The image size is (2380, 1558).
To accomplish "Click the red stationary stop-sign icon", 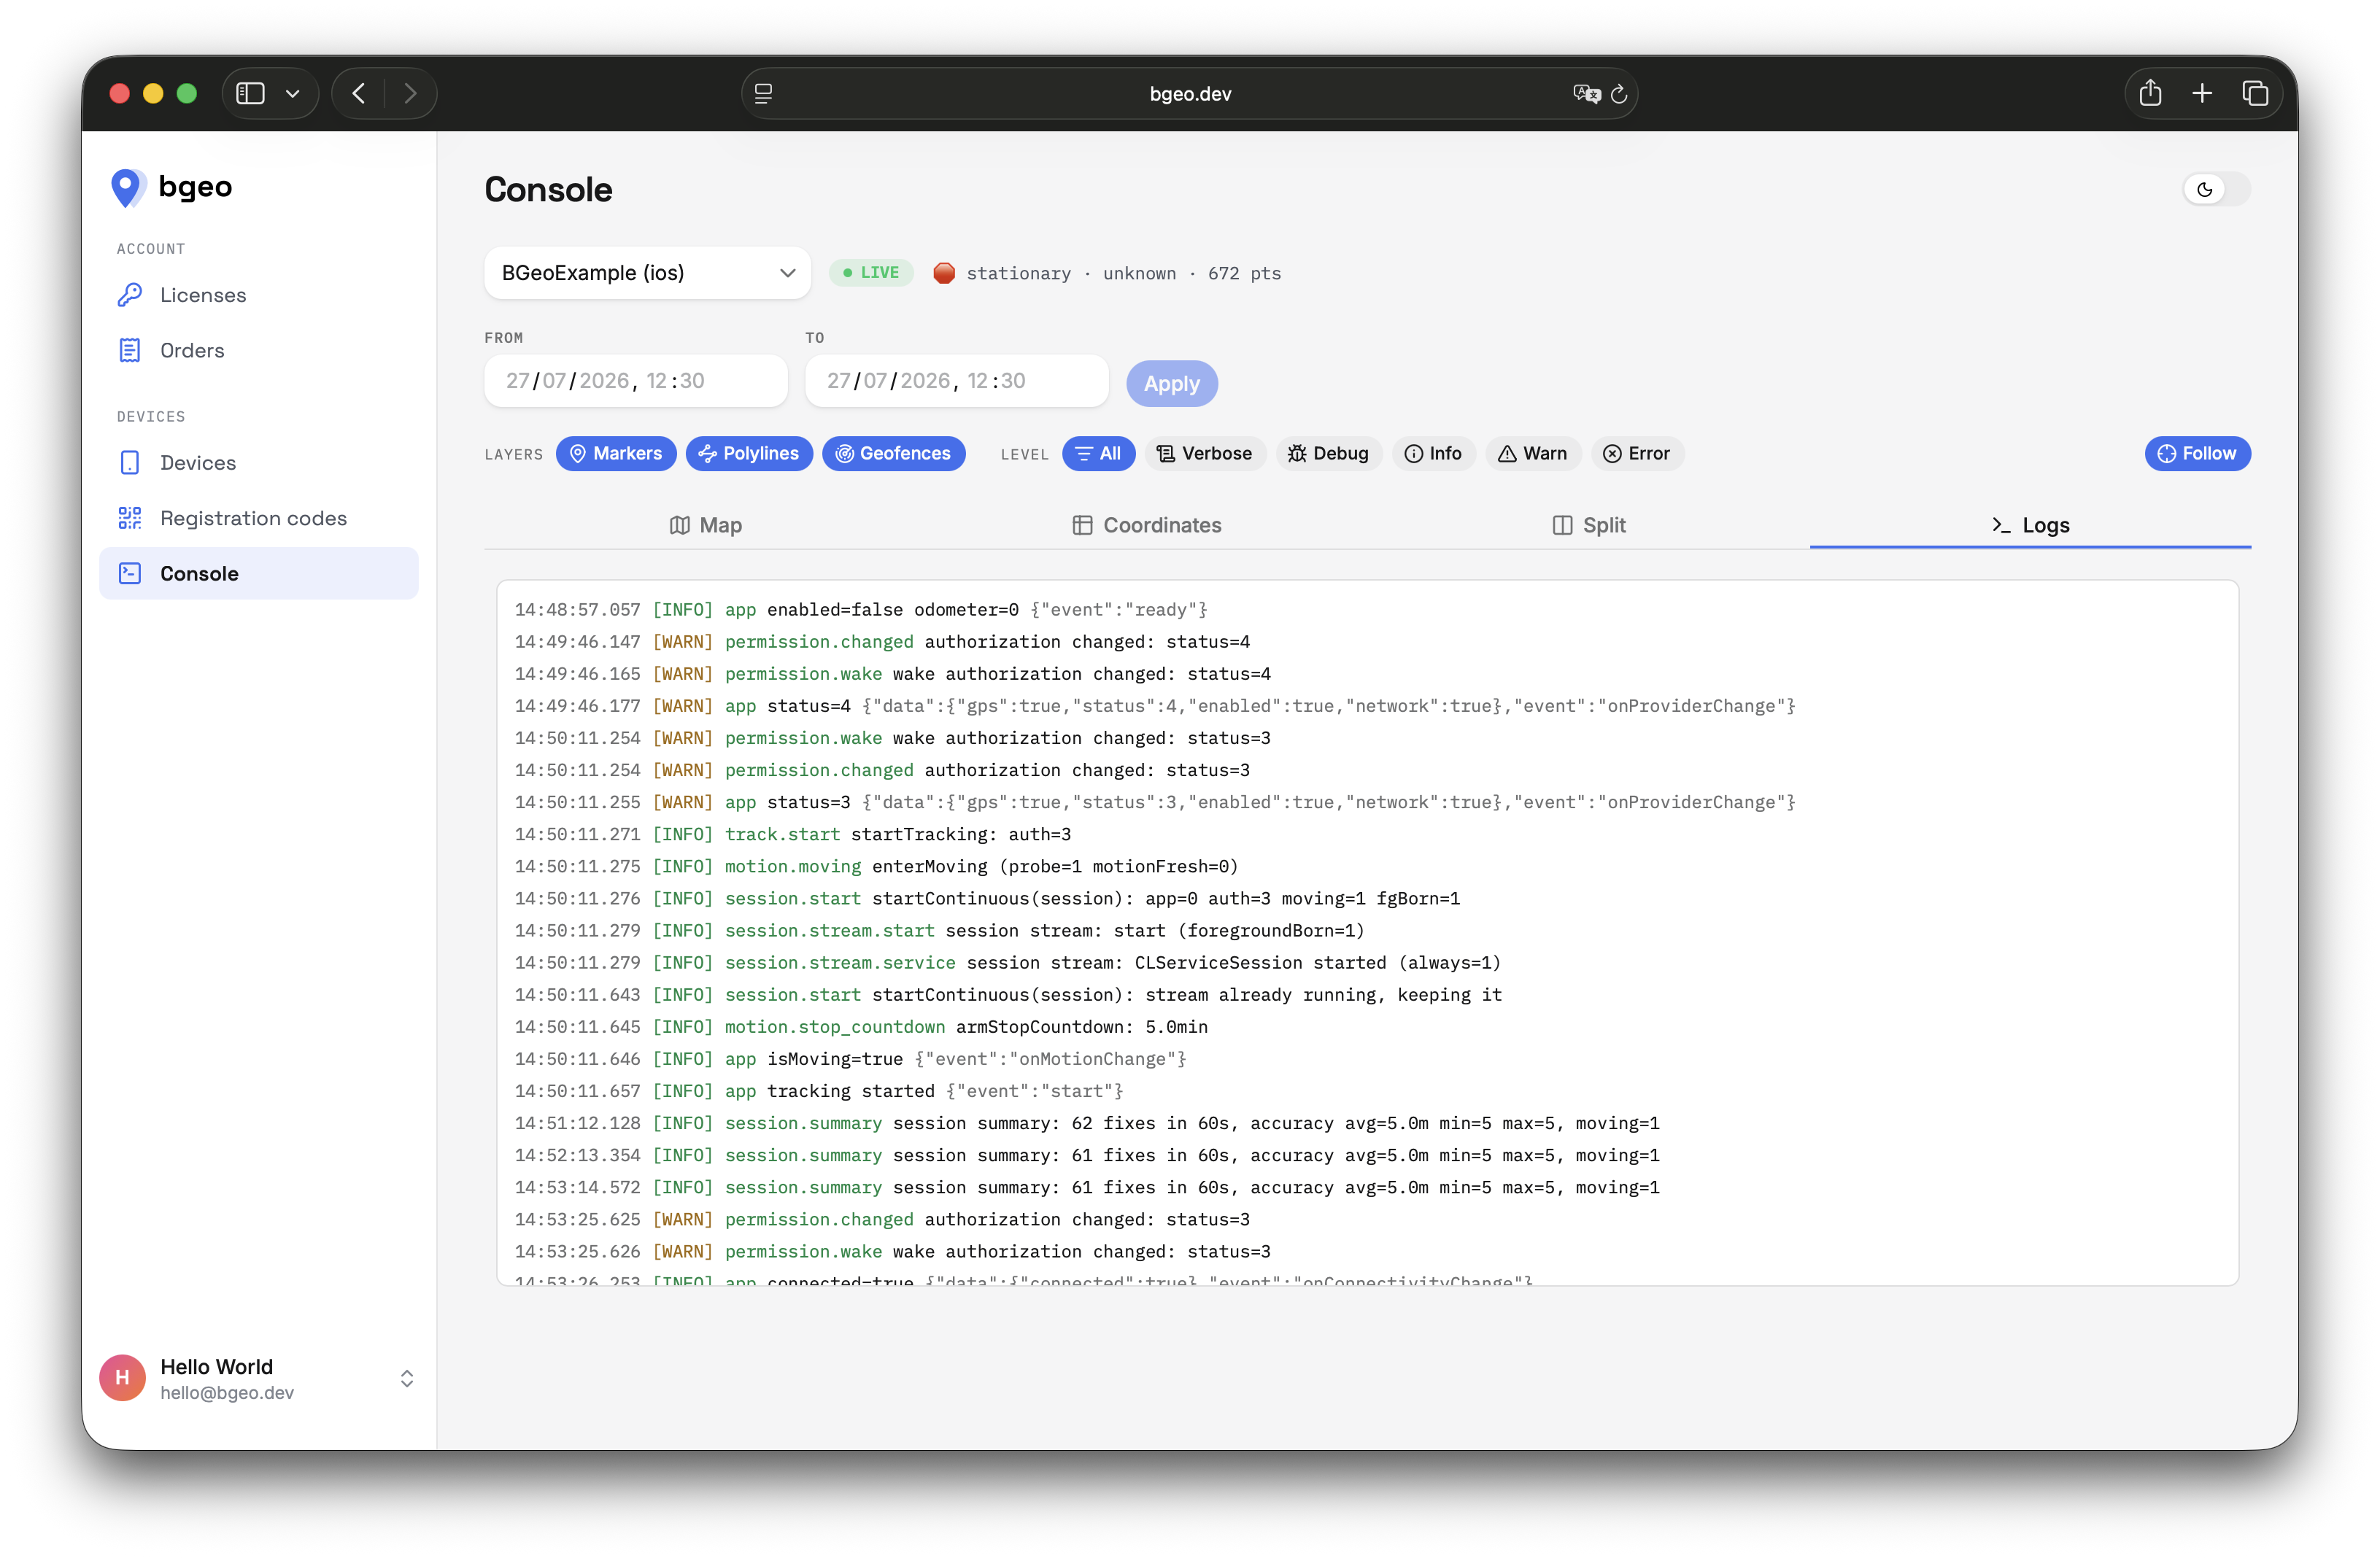I will [x=944, y=273].
